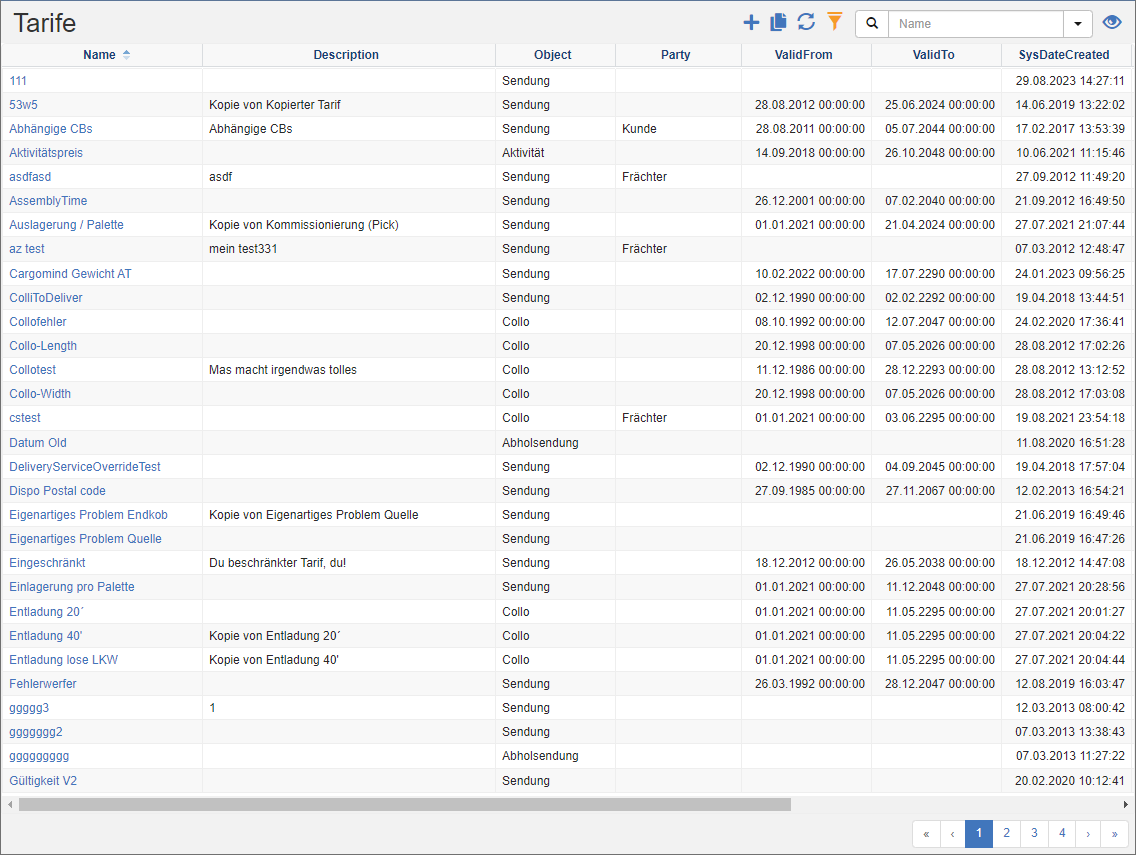Open the Aktivitätspreis tariff link
This screenshot has height=855, width=1136.
click(46, 153)
